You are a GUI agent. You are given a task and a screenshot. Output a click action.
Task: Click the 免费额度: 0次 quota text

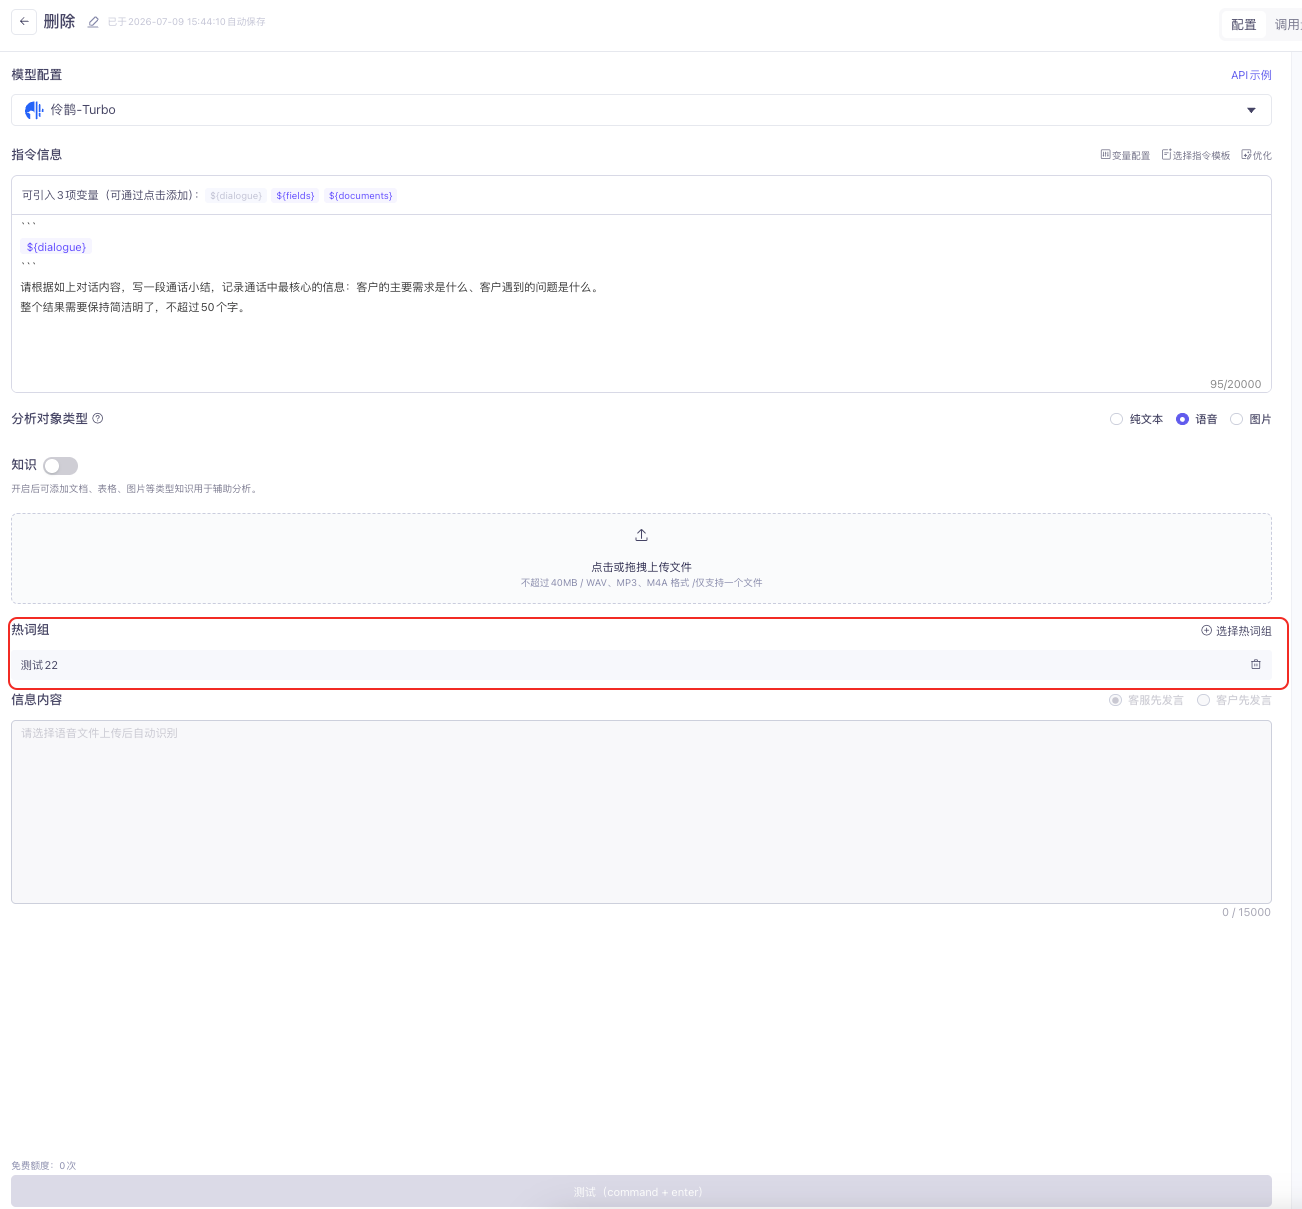43,1166
